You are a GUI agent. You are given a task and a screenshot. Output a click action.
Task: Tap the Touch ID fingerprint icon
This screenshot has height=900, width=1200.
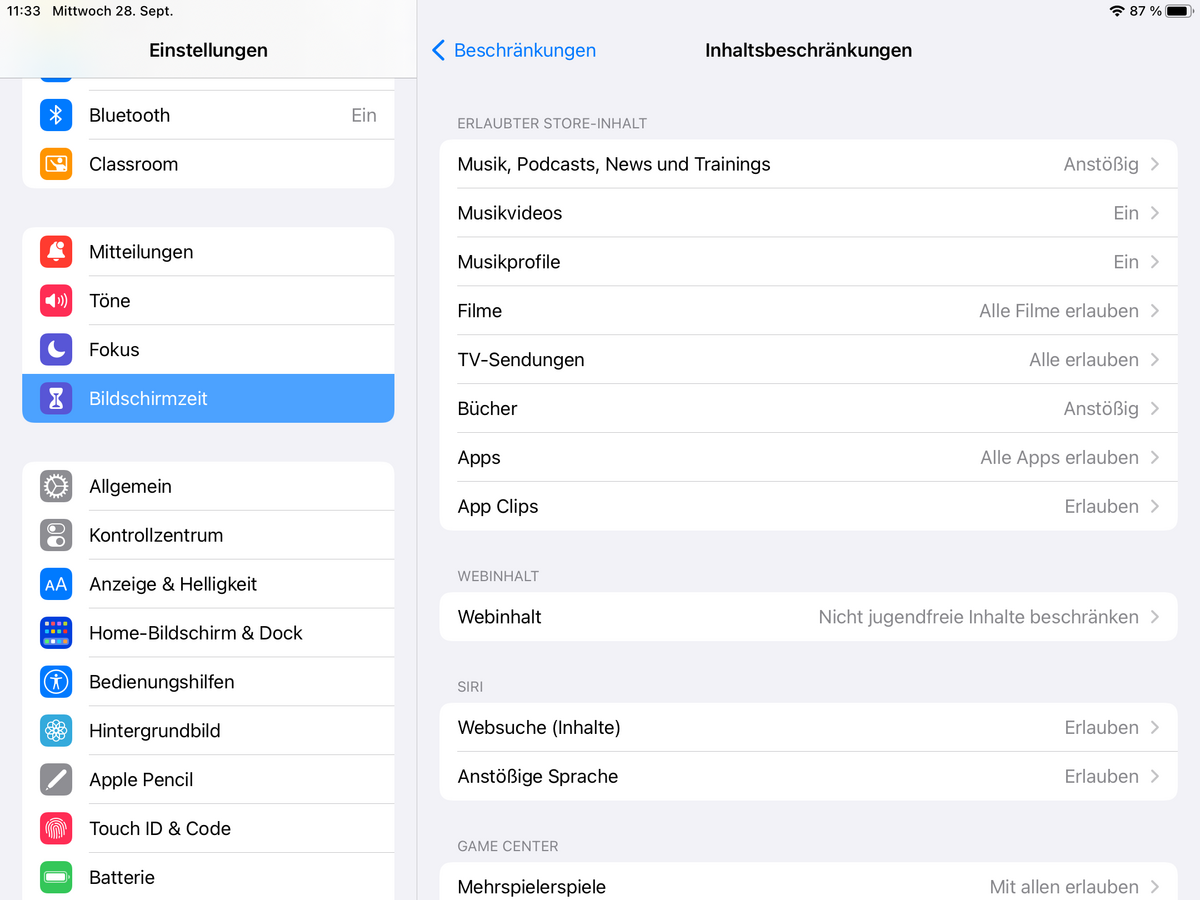[56, 829]
